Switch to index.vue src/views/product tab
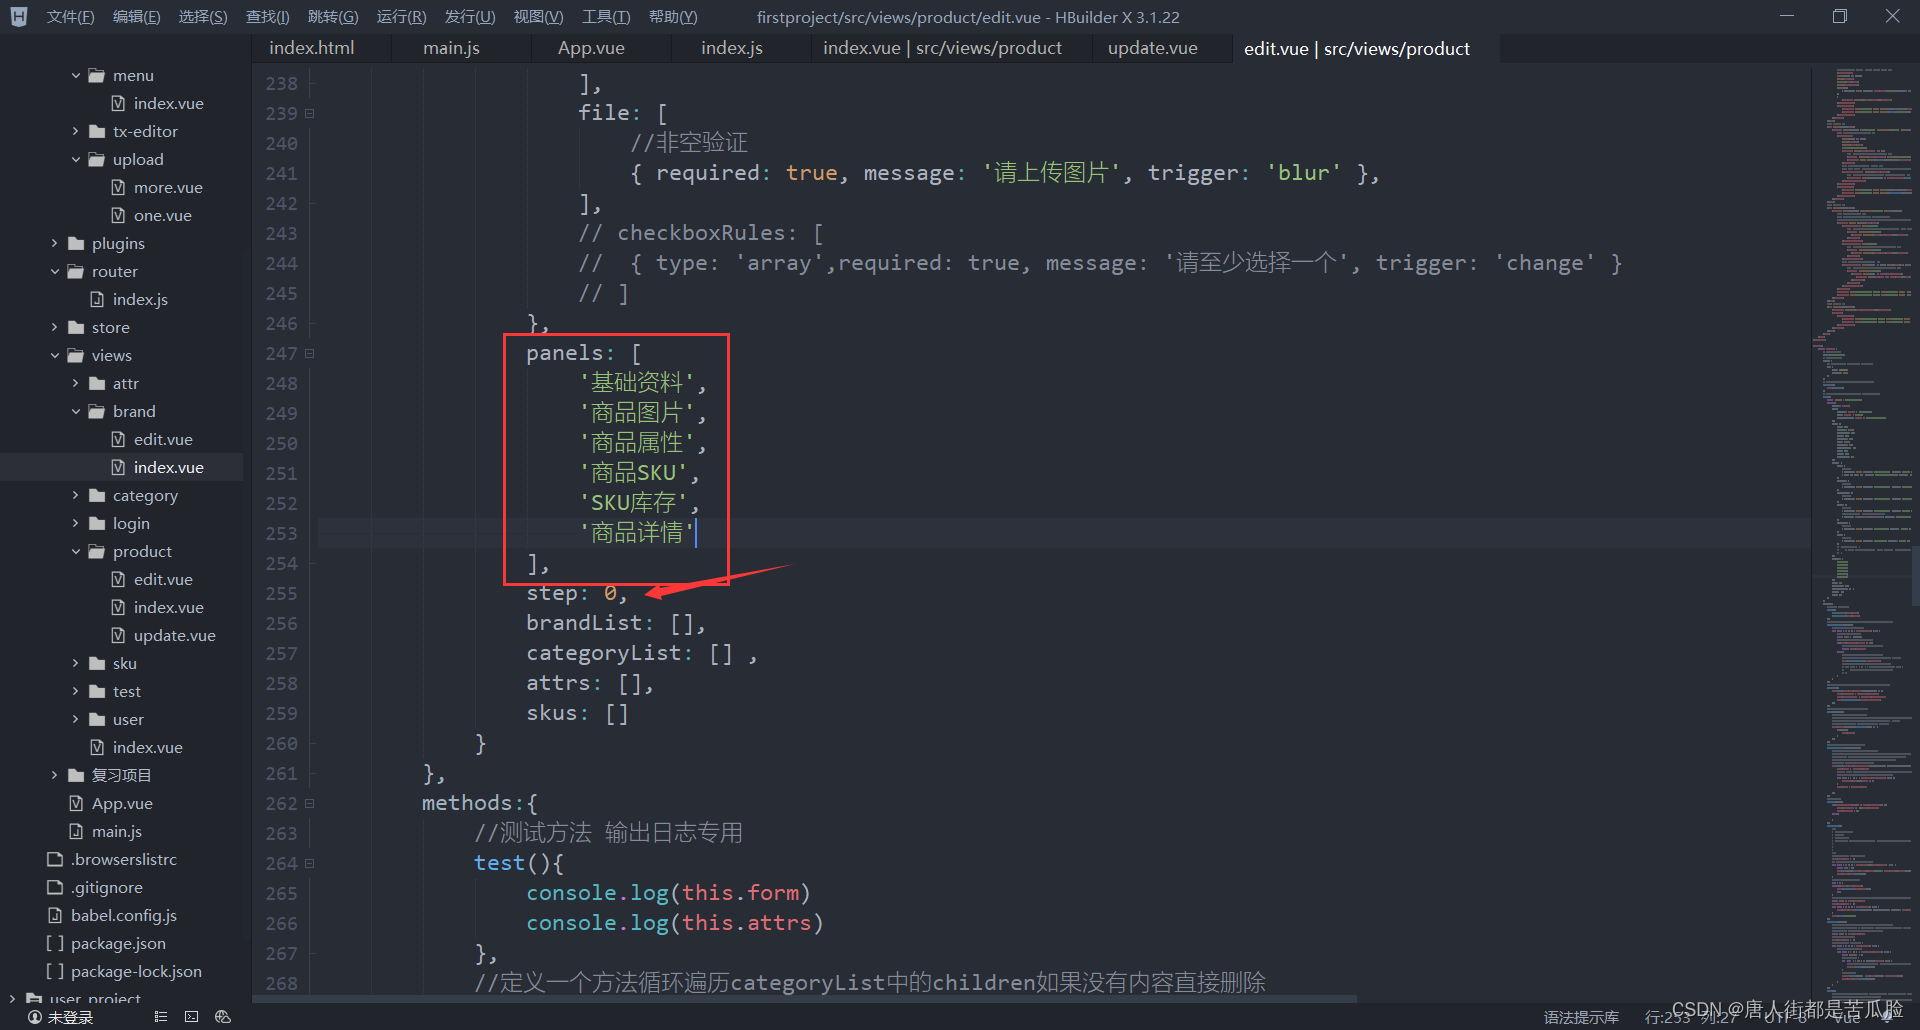The image size is (1920, 1030). tap(942, 48)
